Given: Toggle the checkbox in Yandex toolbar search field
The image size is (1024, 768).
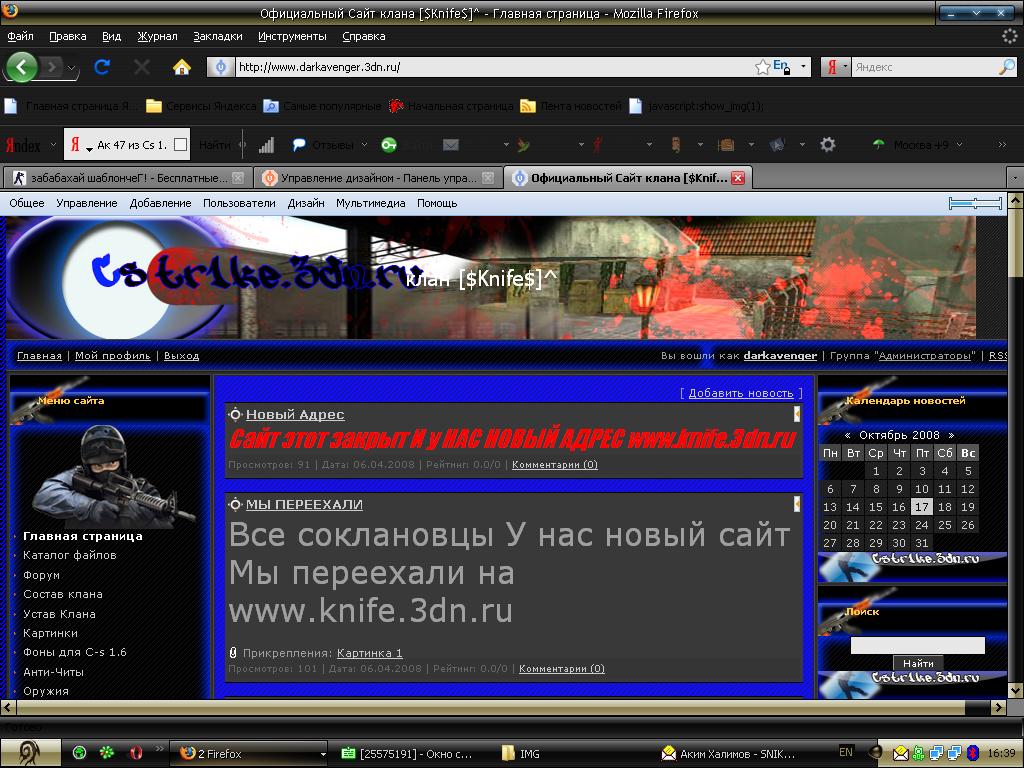Looking at the screenshot, I should (x=180, y=145).
